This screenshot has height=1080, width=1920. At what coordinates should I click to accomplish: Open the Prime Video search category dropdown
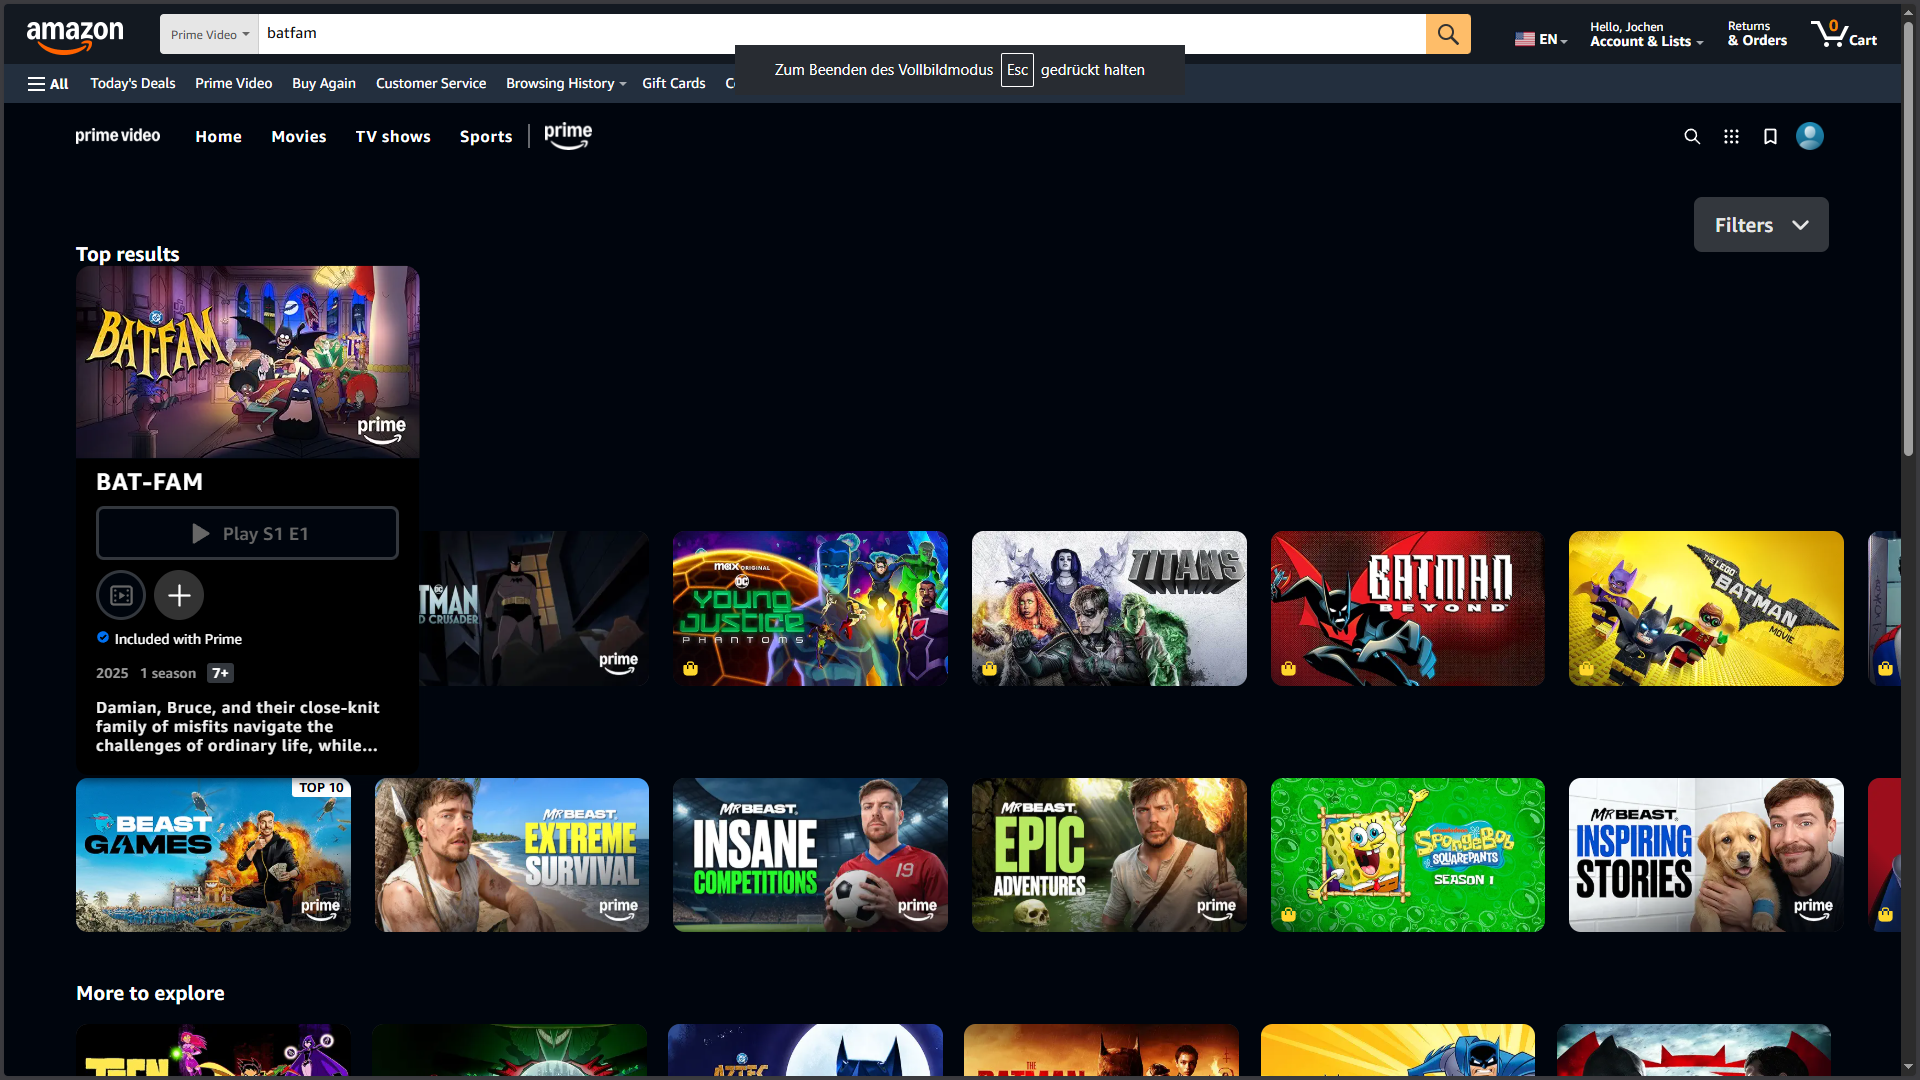pos(209,35)
